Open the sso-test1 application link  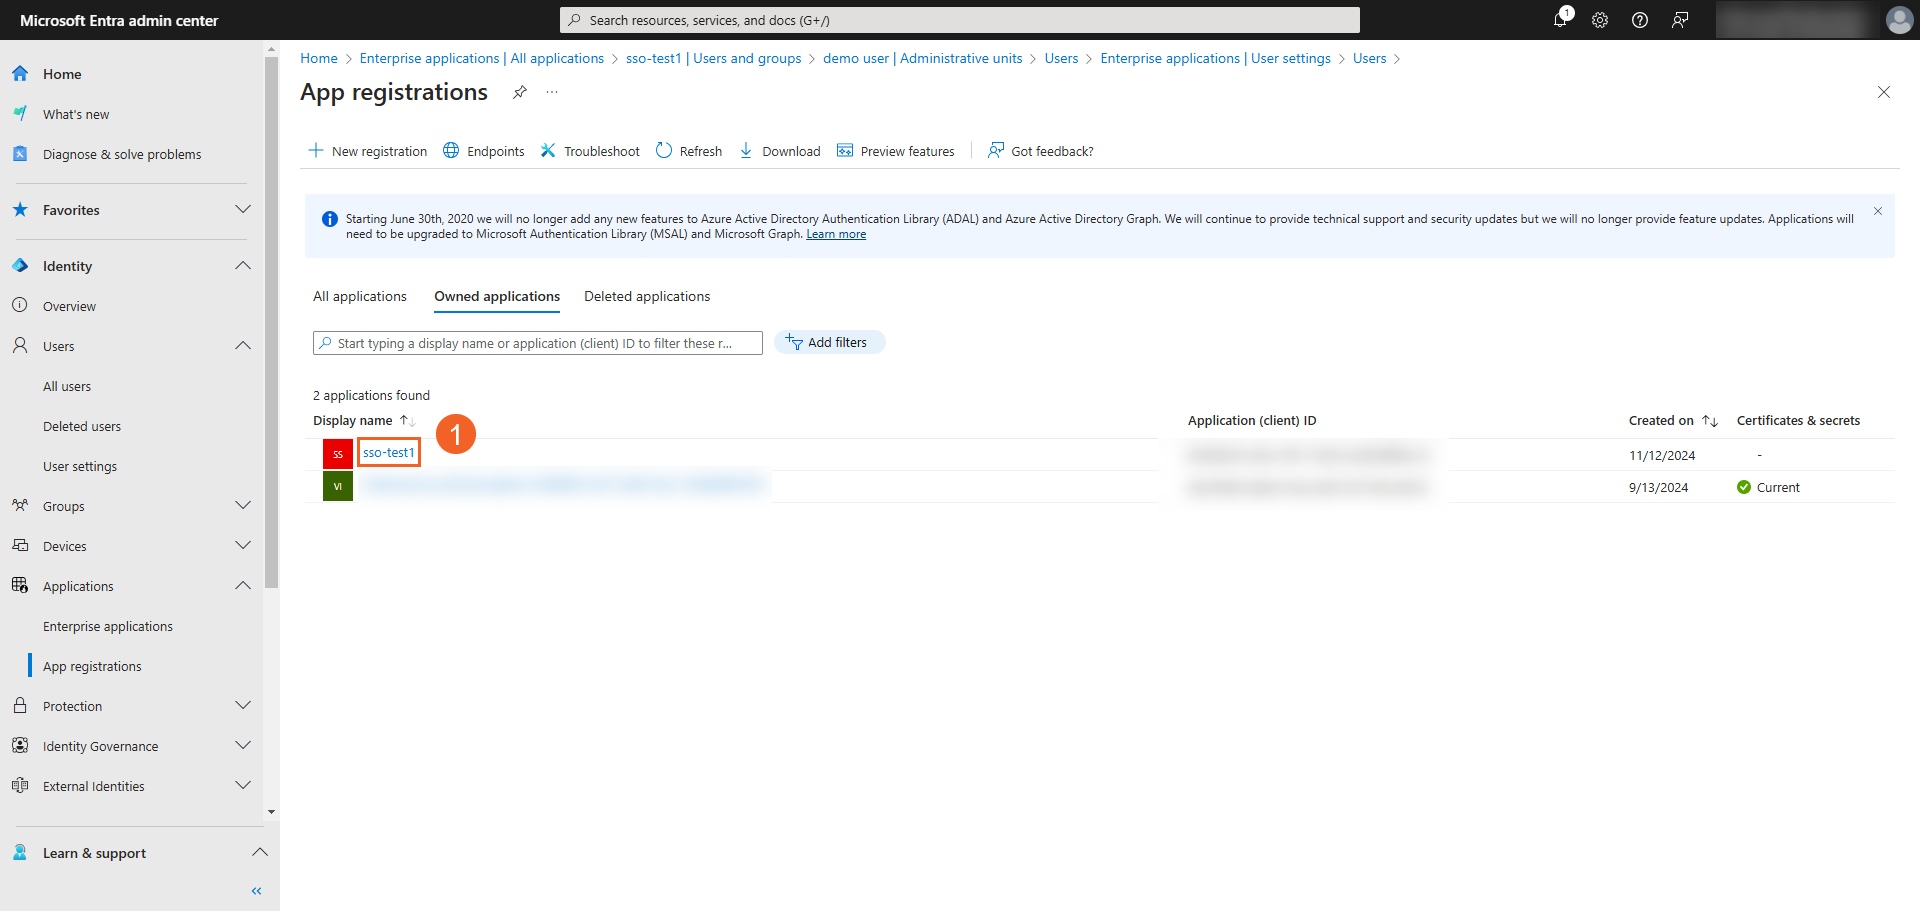(x=388, y=453)
